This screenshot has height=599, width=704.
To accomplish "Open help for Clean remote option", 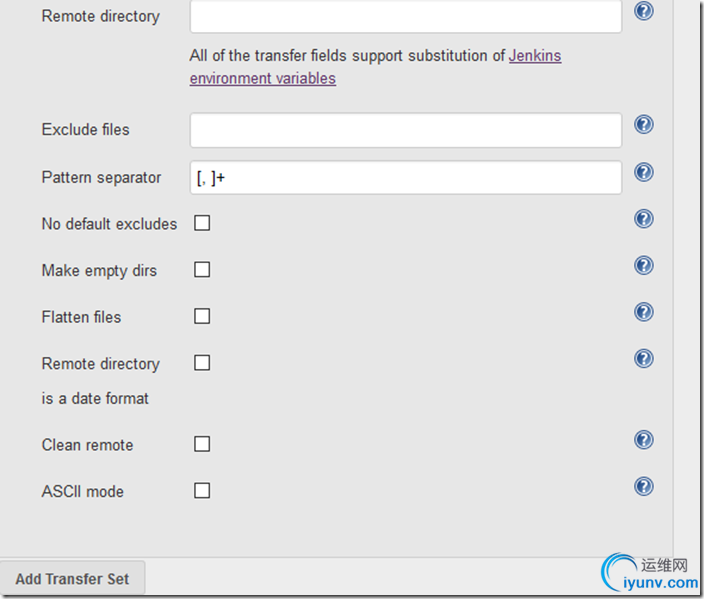I will point(644,440).
